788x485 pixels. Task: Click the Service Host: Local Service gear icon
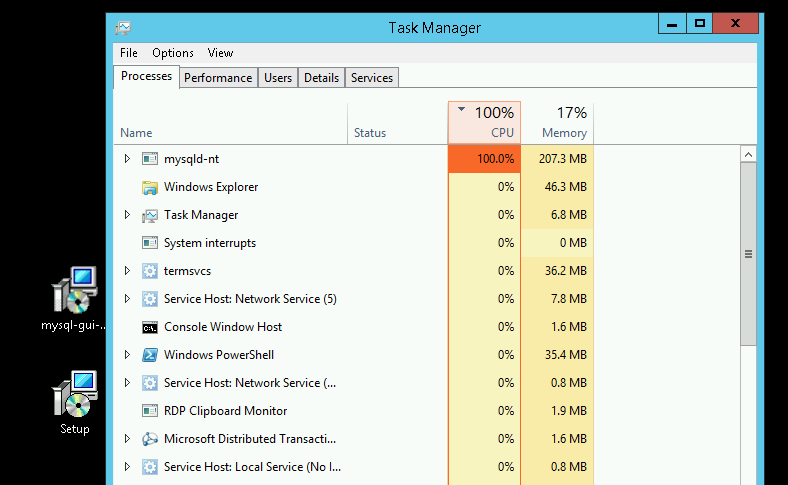(150, 467)
